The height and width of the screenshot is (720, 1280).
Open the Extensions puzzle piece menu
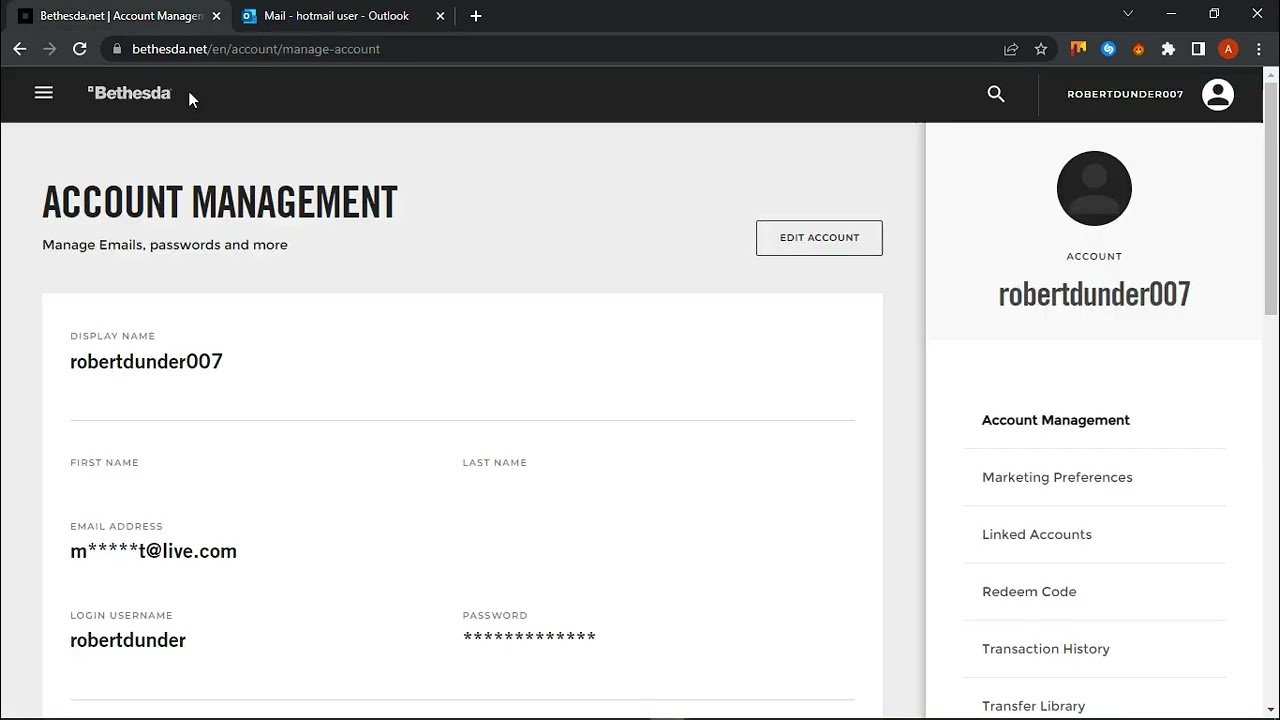point(1168,49)
